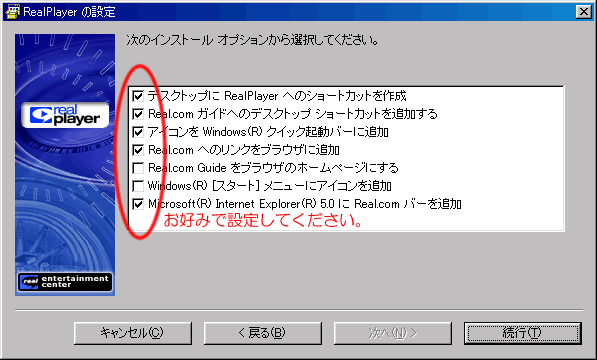This screenshot has height=360, width=597.
Task: Click the real player logo in the sidebar
Action: tap(65, 115)
